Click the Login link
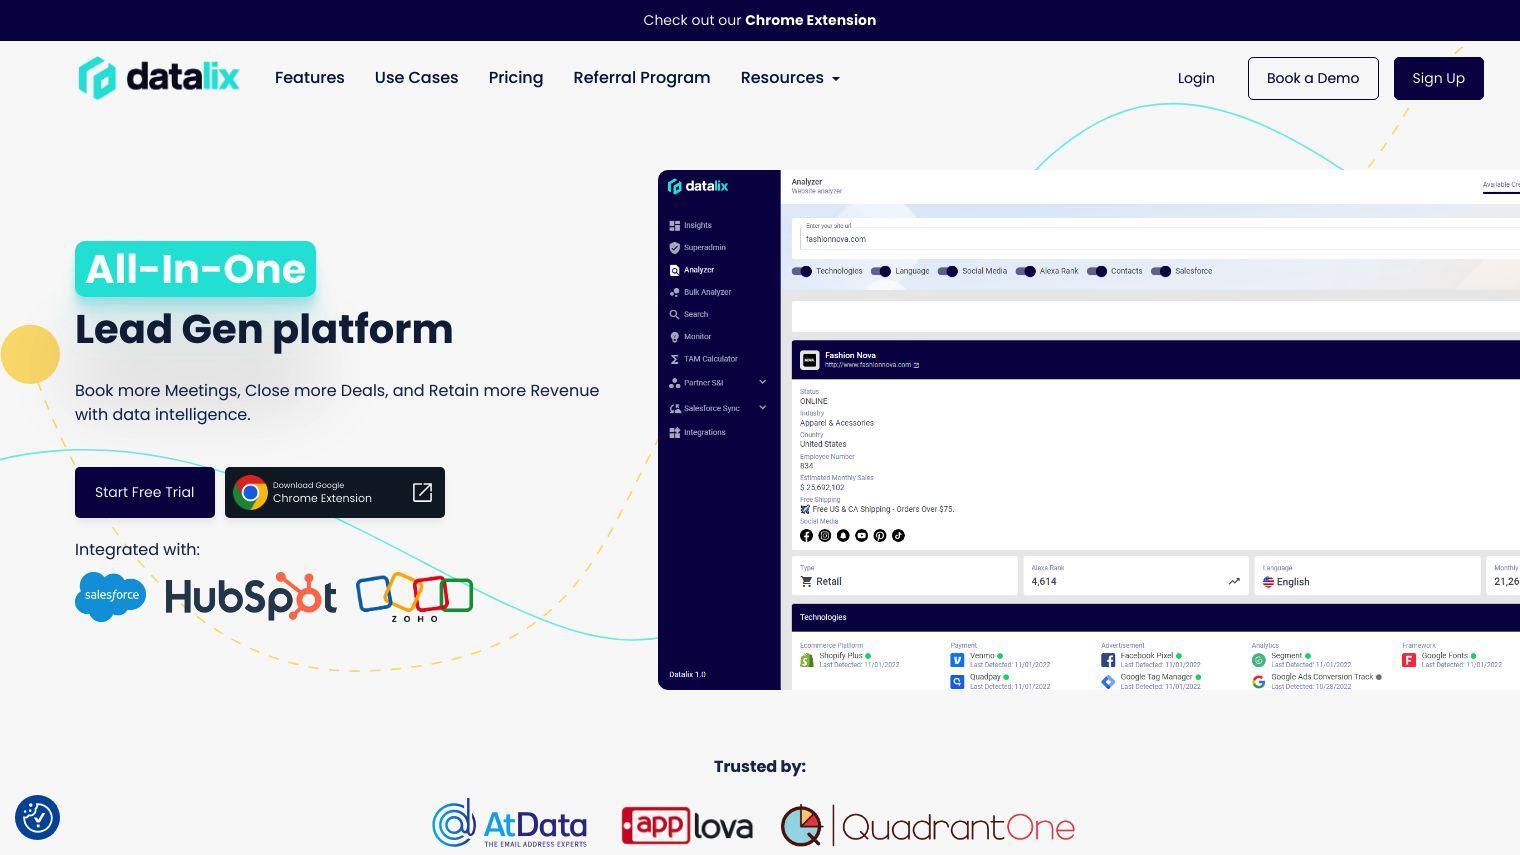This screenshot has width=1520, height=855. point(1196,78)
